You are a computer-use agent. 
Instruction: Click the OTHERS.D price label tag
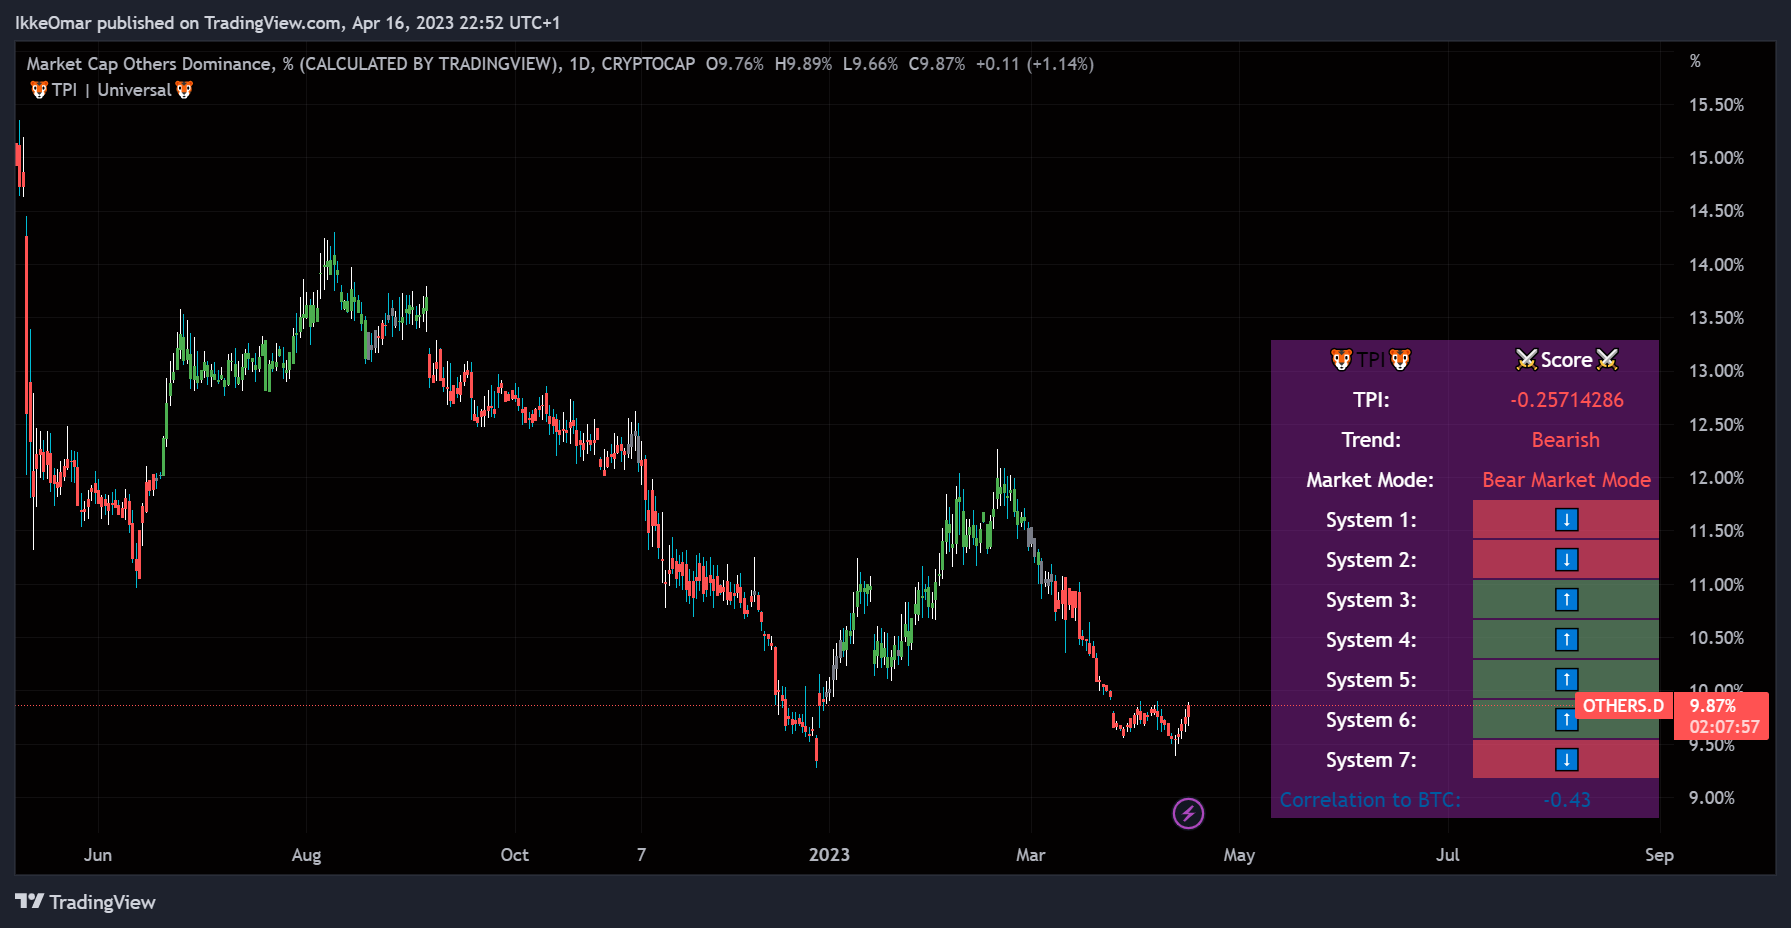pos(1623,706)
